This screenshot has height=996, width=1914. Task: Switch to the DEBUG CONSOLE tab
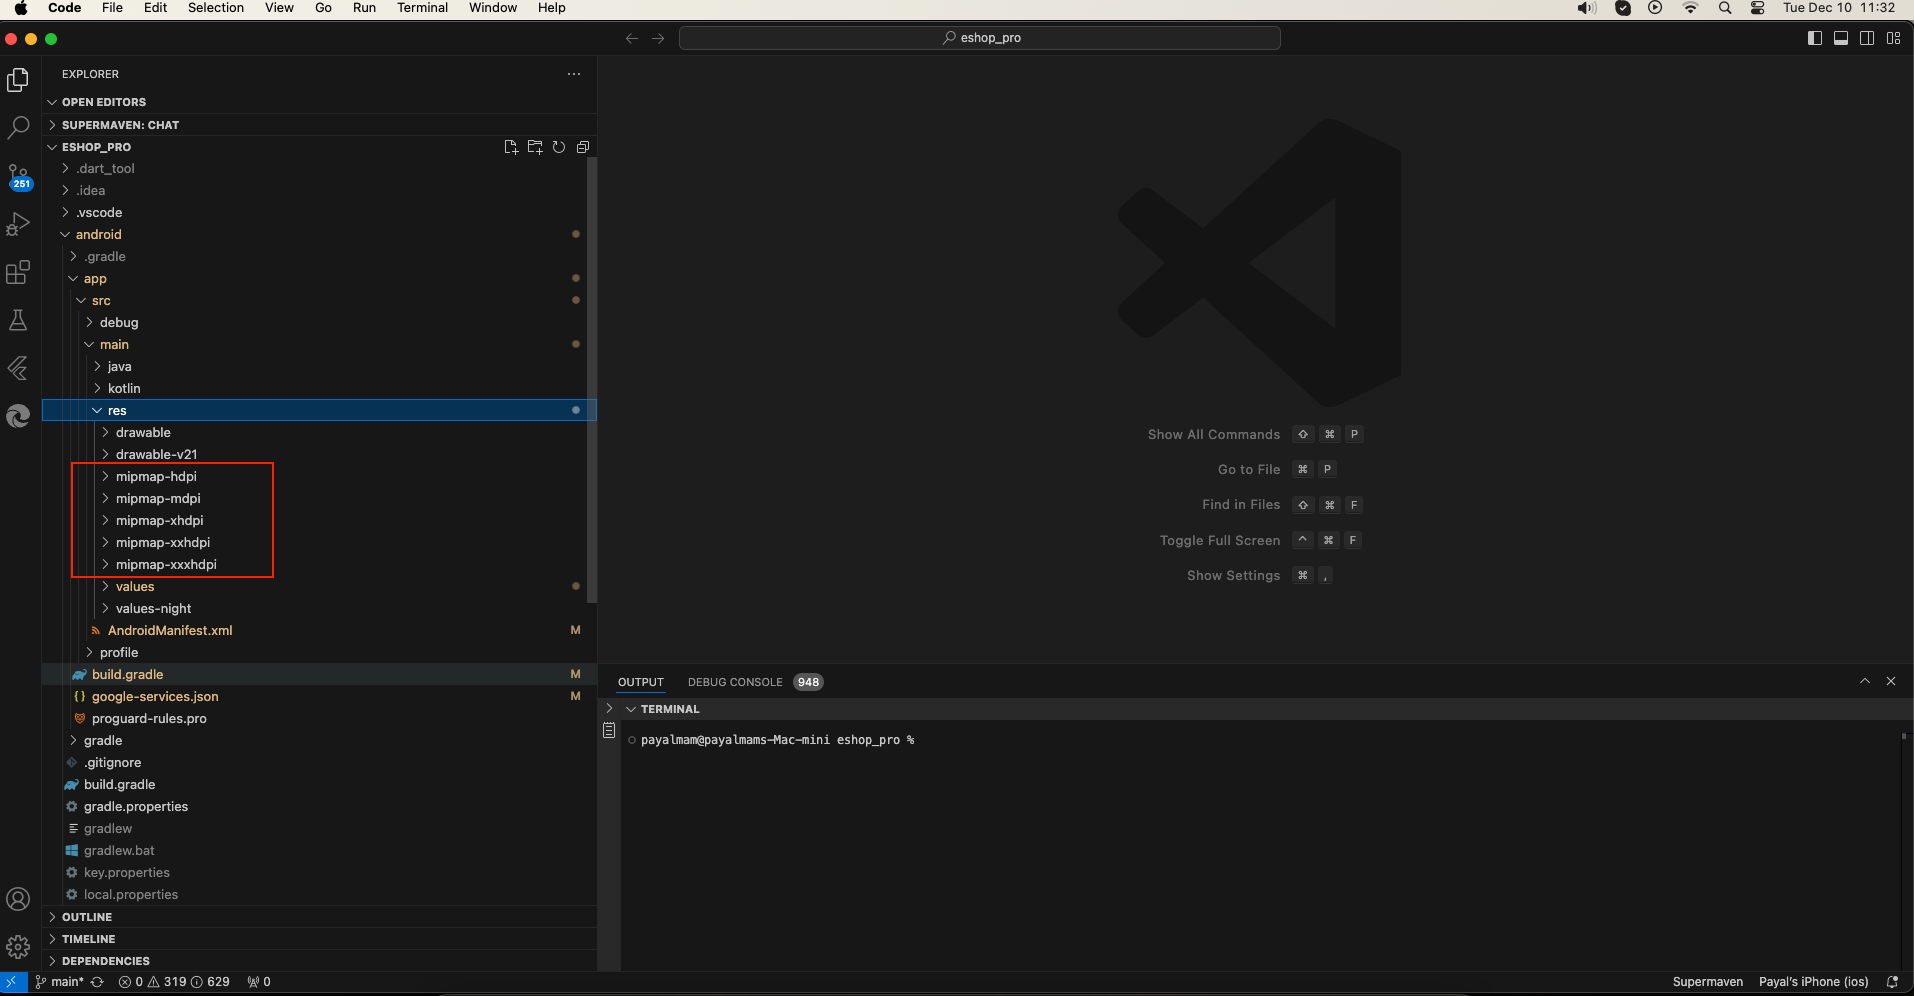point(735,682)
